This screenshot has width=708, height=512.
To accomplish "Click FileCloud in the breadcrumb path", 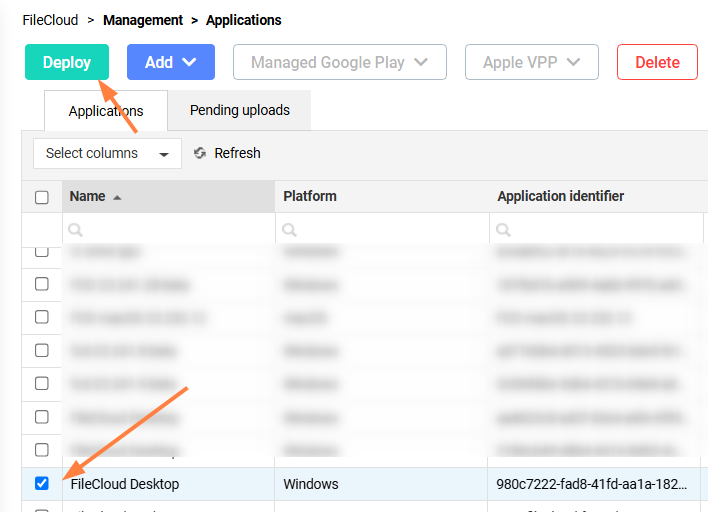I will tap(50, 20).
